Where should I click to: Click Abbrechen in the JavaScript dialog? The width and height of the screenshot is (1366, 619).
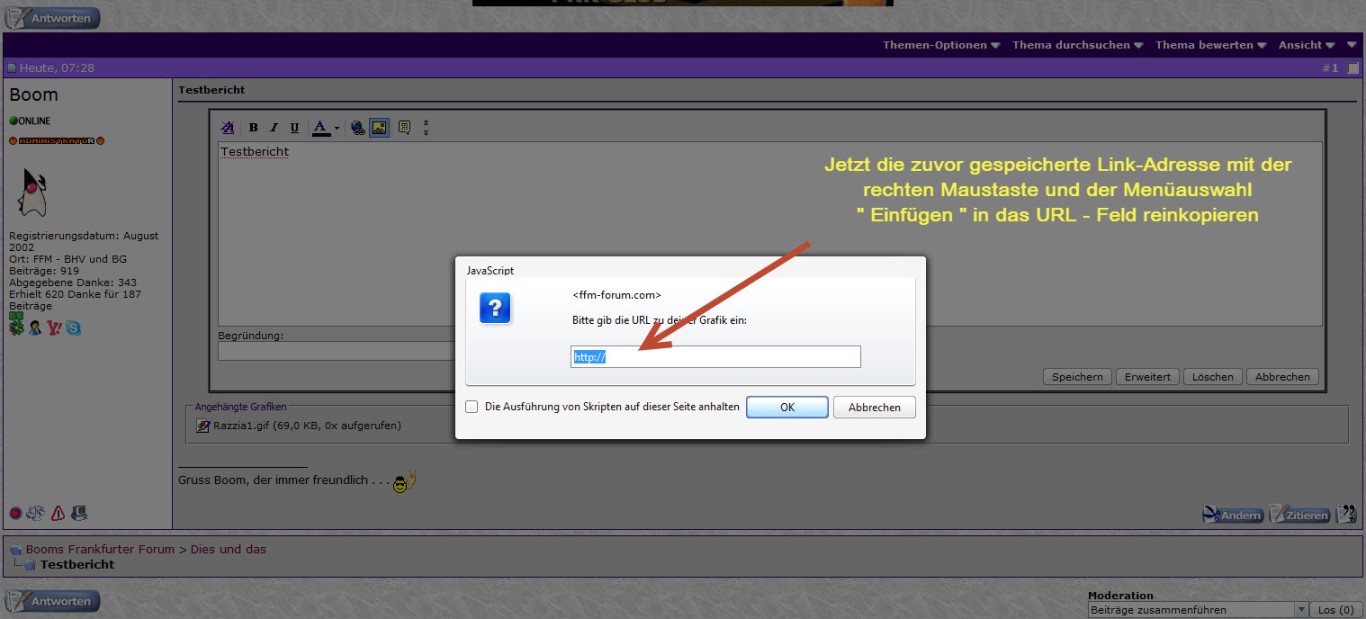[874, 407]
